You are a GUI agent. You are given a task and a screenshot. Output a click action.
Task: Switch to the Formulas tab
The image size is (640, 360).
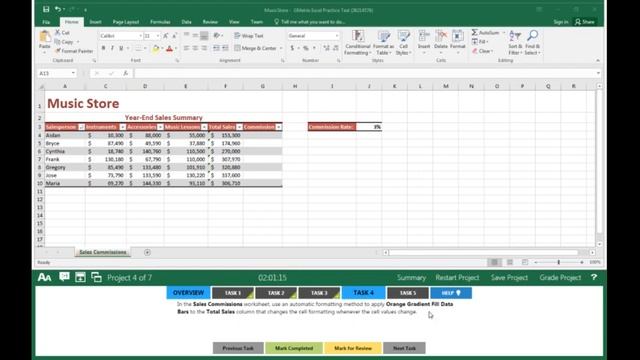coord(160,22)
